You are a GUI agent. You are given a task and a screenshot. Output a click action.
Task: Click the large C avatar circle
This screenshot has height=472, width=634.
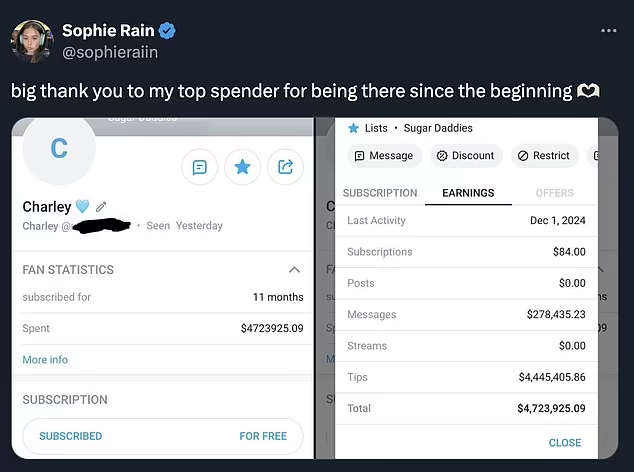(x=59, y=149)
